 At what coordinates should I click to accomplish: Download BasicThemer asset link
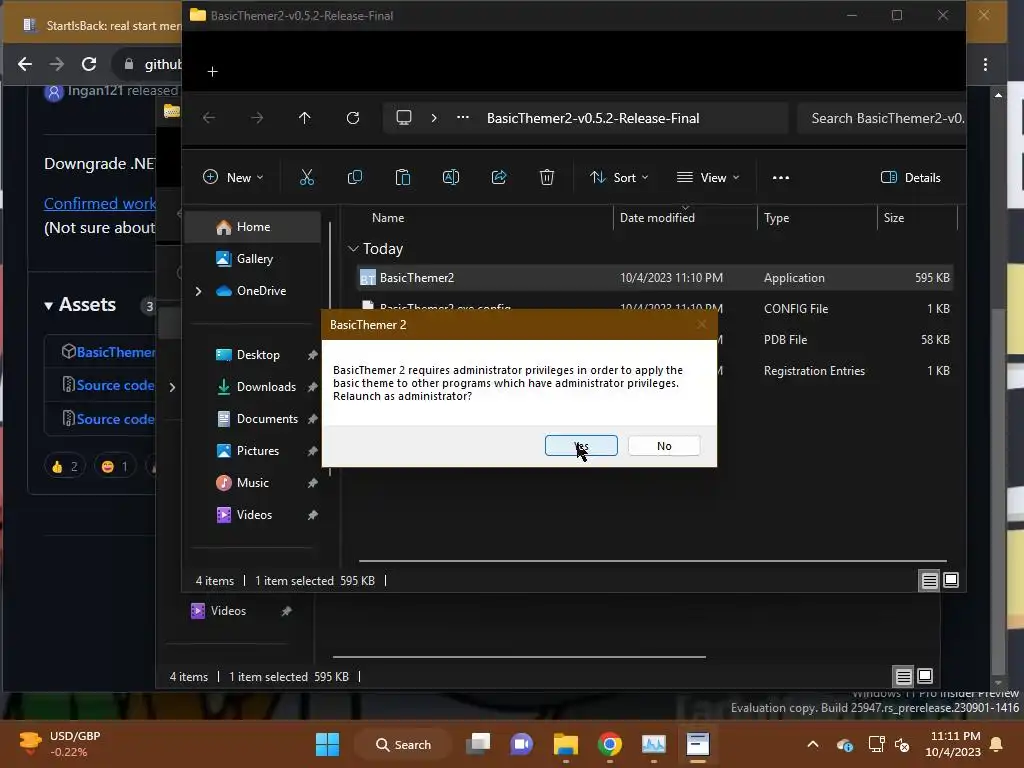click(x=116, y=351)
